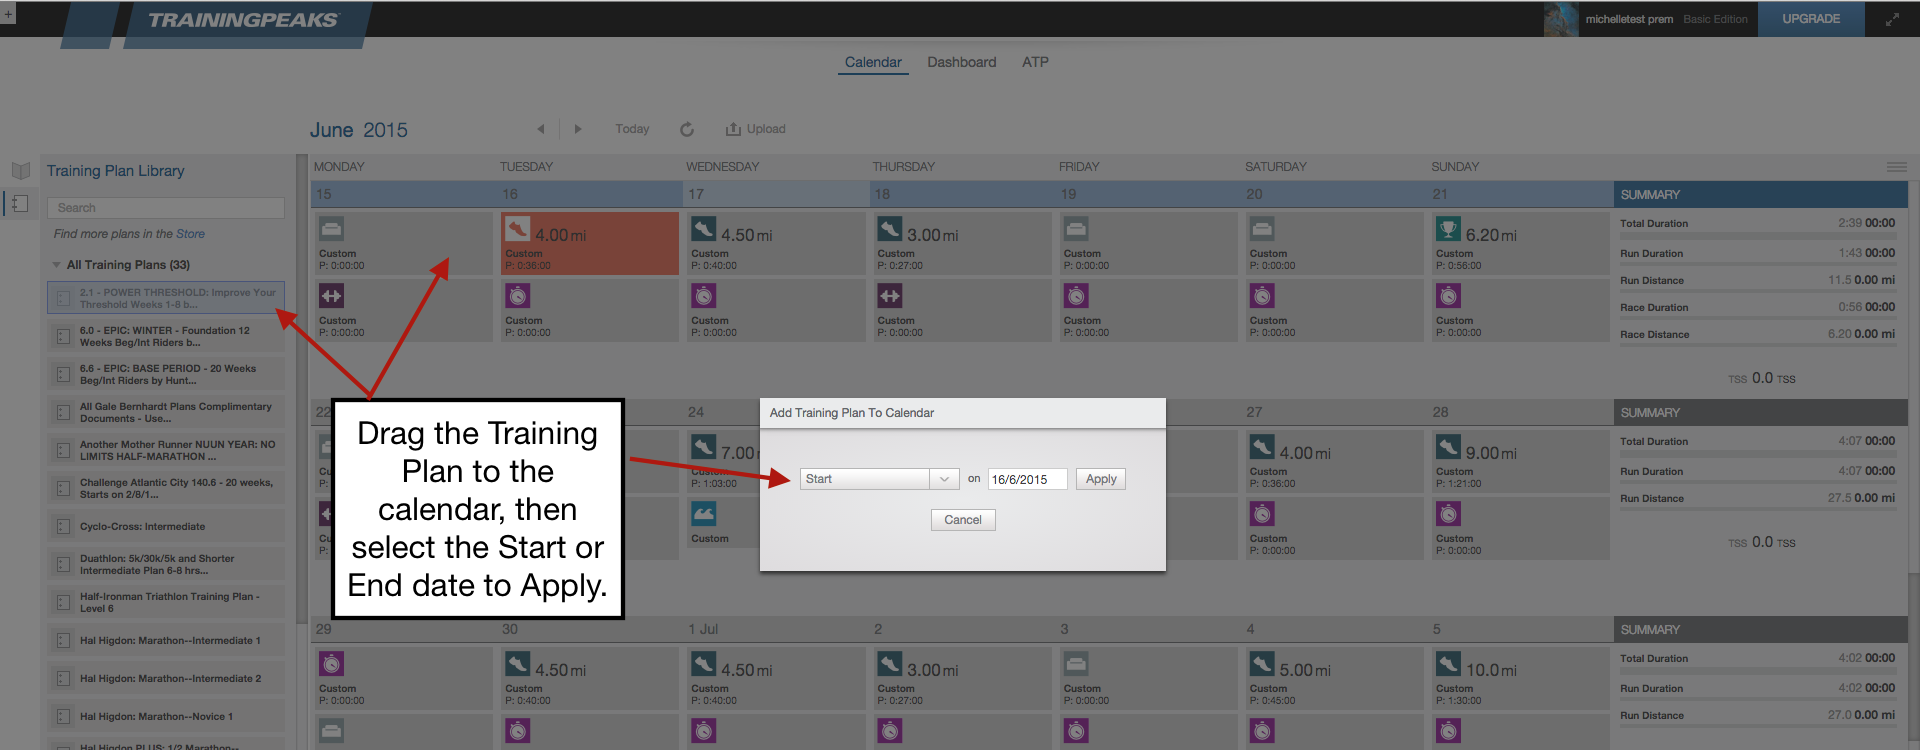
Task: Click Race Distance value 6.20 in summary
Action: click(x=1839, y=334)
